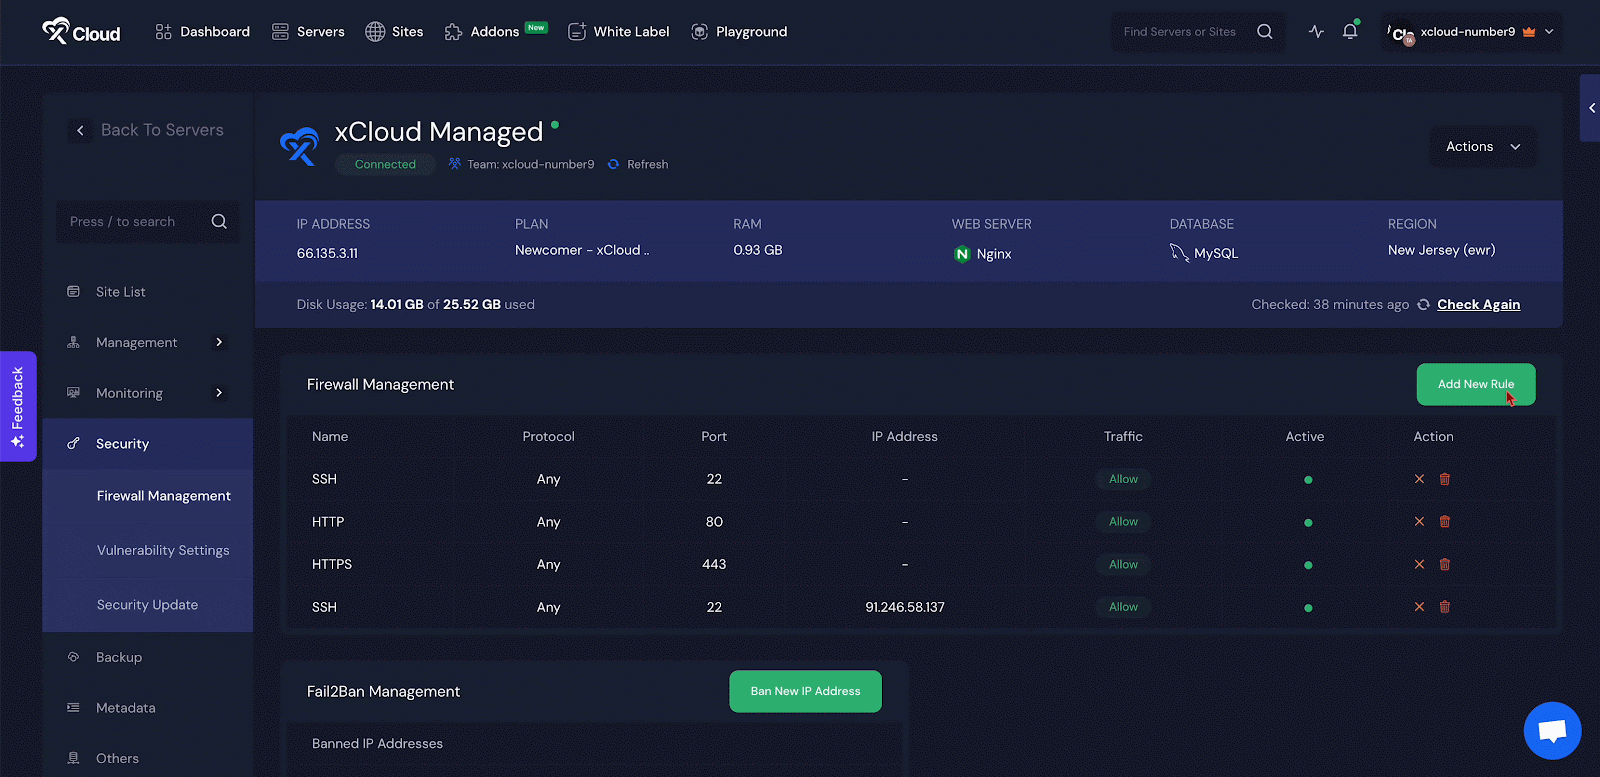Delete the SSH port 22 any-IP rule
The image size is (1600, 777).
[1445, 479]
